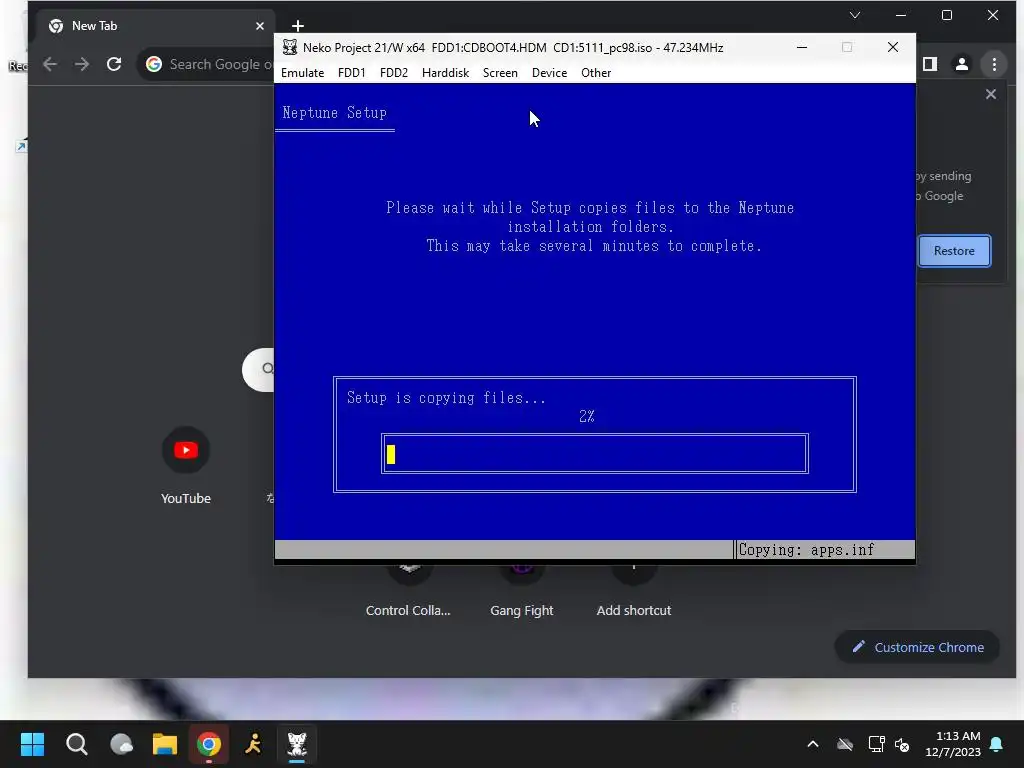Click the running figure app on taskbar
This screenshot has height=768, width=1024.
(253, 744)
